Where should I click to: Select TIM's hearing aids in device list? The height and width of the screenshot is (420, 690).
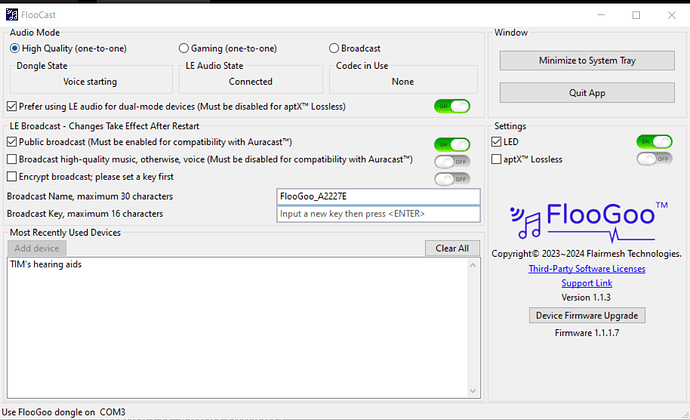[x=46, y=264]
